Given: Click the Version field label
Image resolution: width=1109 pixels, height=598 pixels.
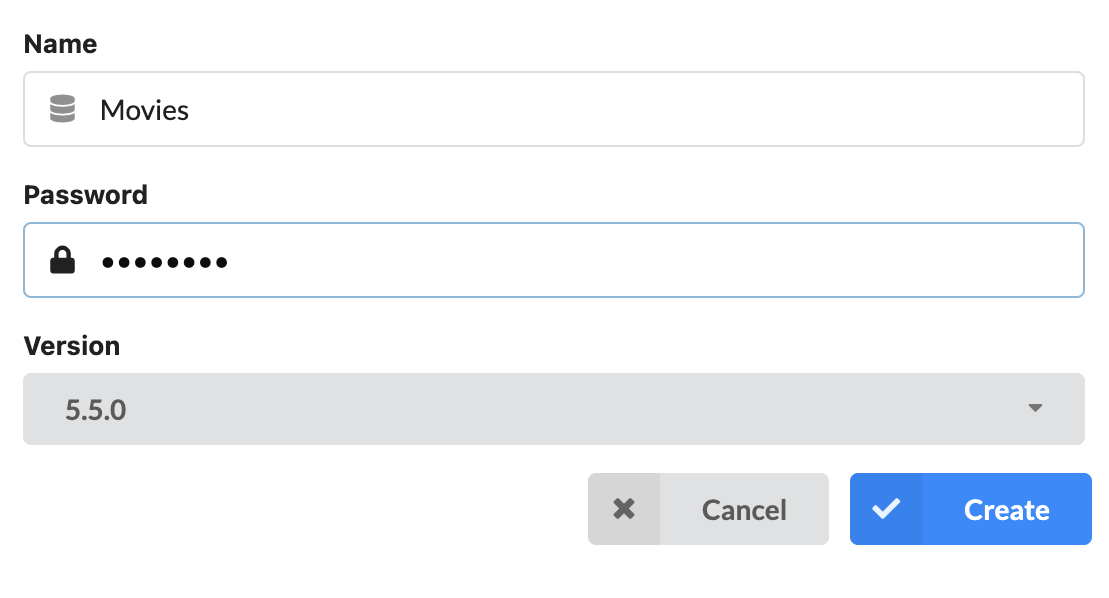Looking at the screenshot, I should 71,346.
